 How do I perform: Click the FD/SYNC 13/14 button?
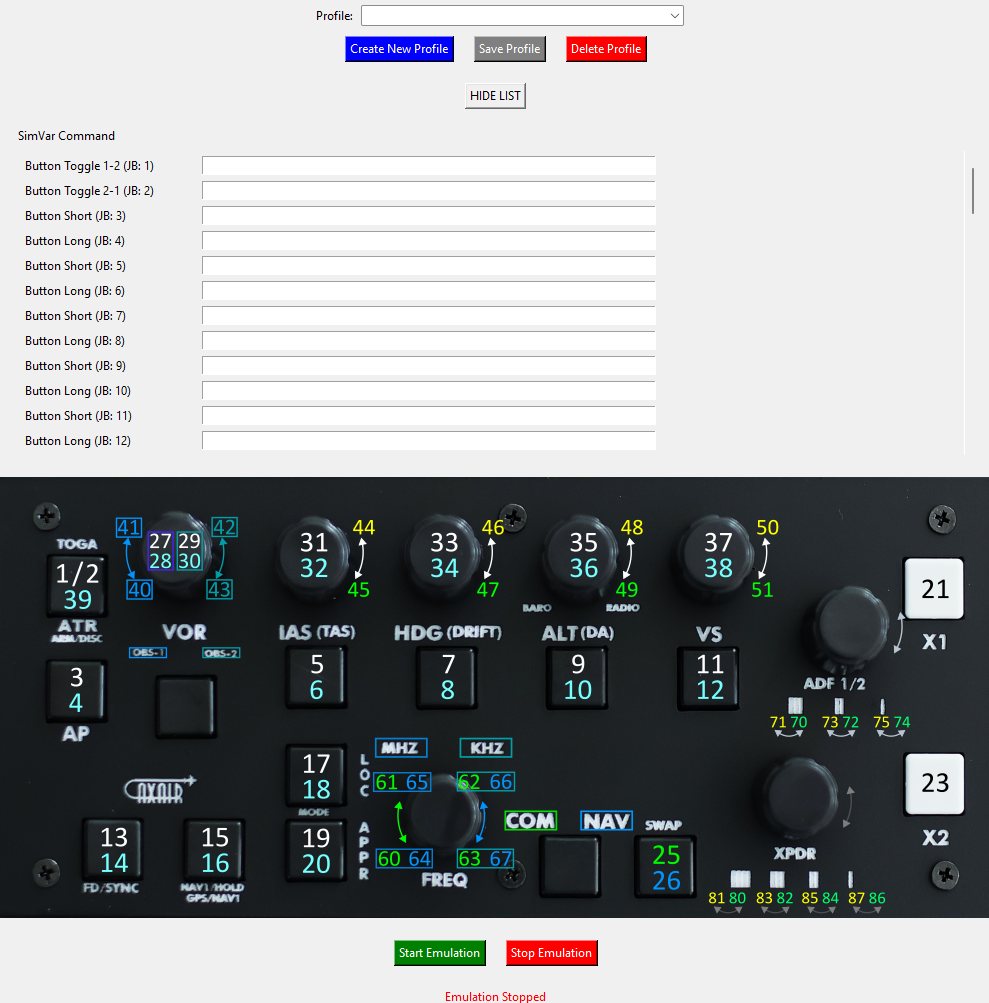click(x=114, y=849)
